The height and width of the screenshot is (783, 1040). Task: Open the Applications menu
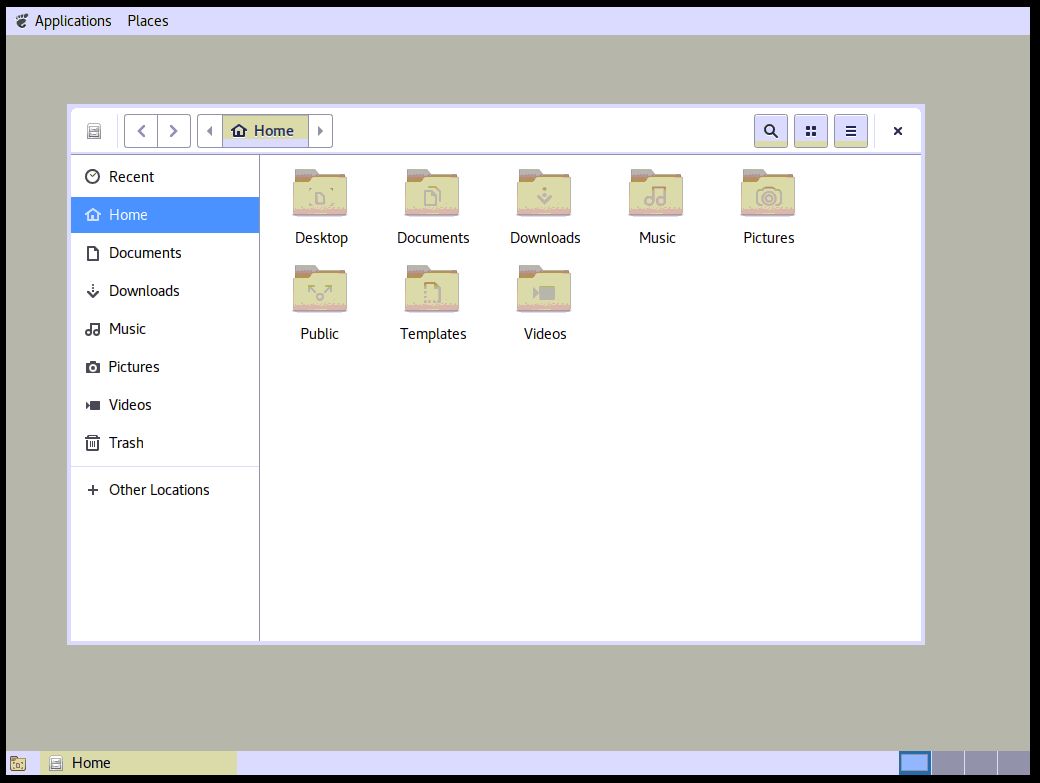64,21
